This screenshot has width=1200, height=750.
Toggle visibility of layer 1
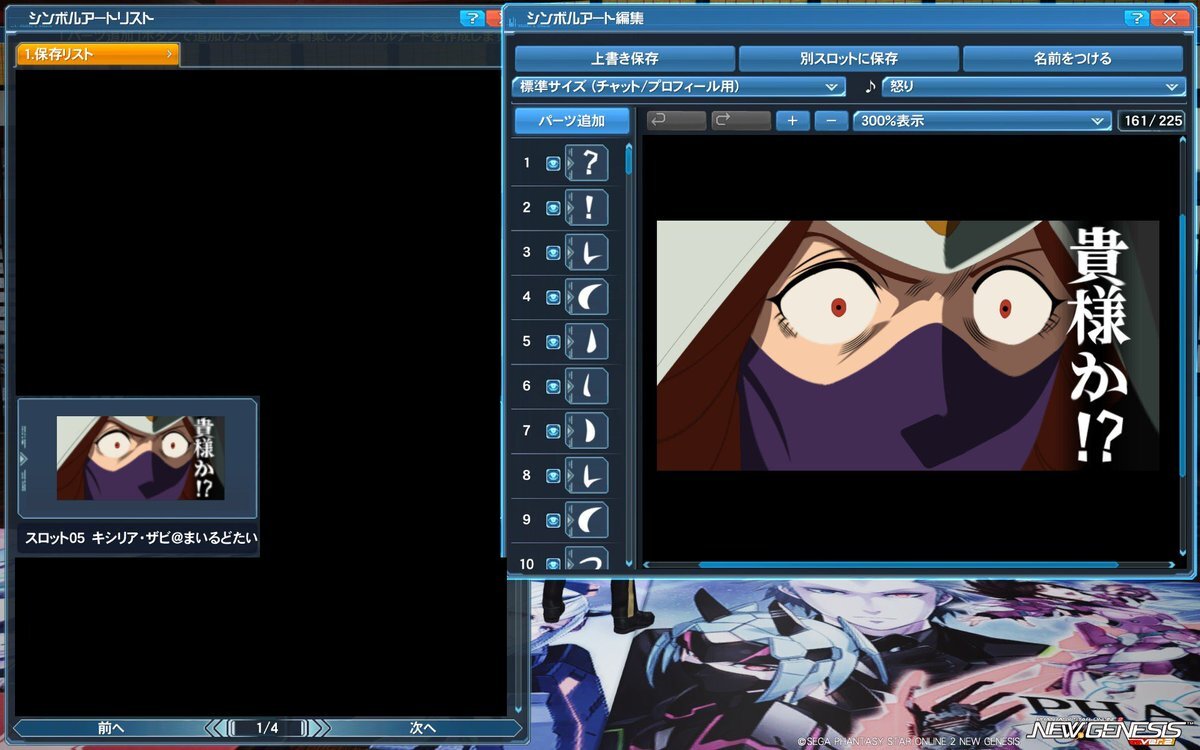pos(553,163)
